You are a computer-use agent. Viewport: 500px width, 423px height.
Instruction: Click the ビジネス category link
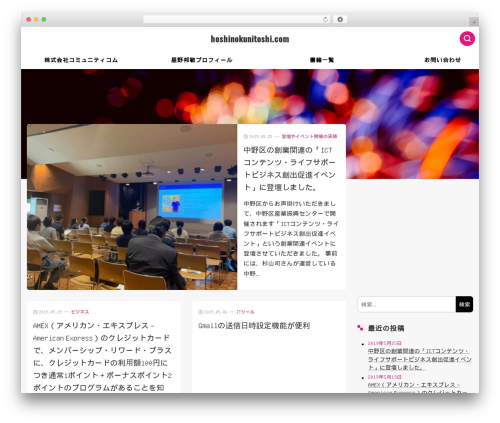point(80,312)
